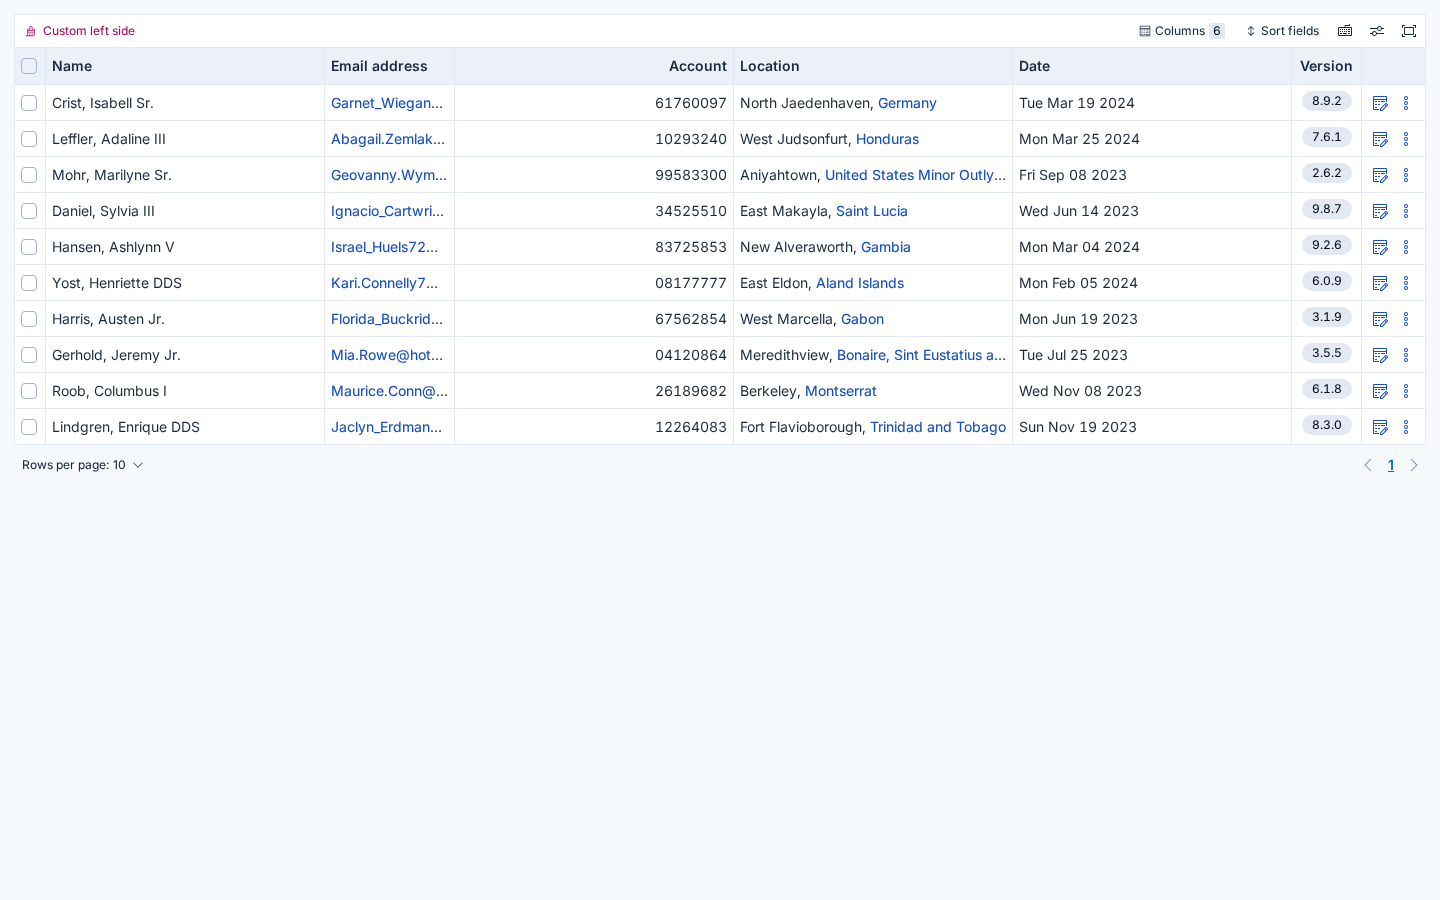Open more actions for Mohr, Marilyne Sr.
Viewport: 1440px width, 900px height.
[1406, 175]
